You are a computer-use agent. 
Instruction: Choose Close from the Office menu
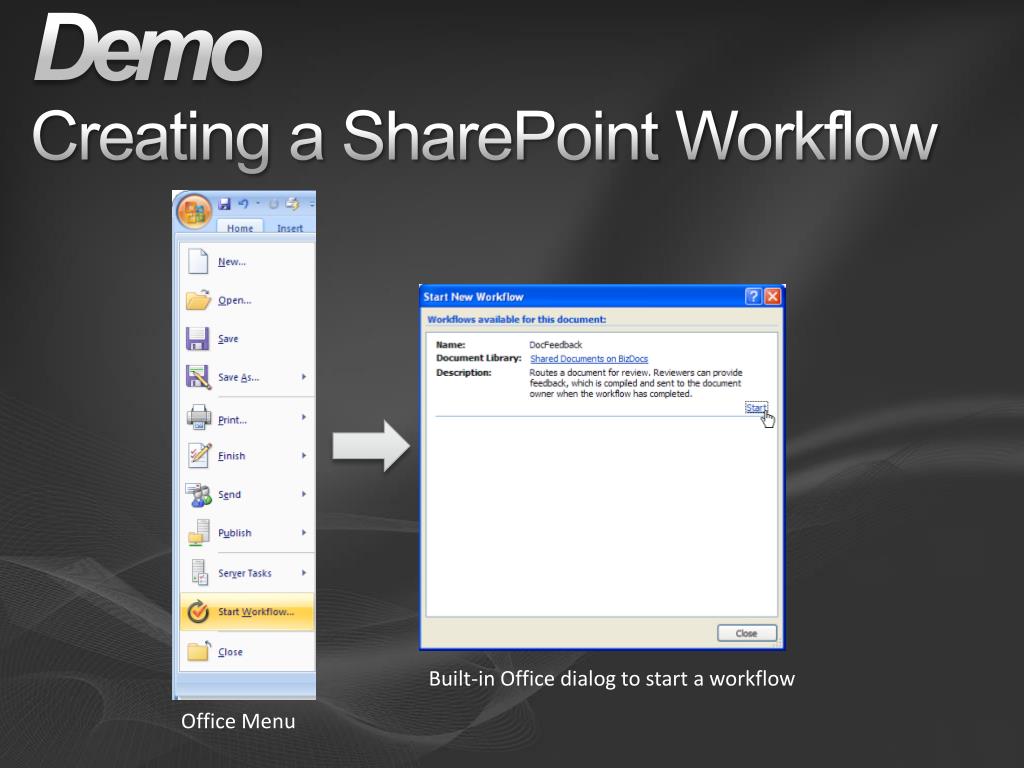(247, 651)
